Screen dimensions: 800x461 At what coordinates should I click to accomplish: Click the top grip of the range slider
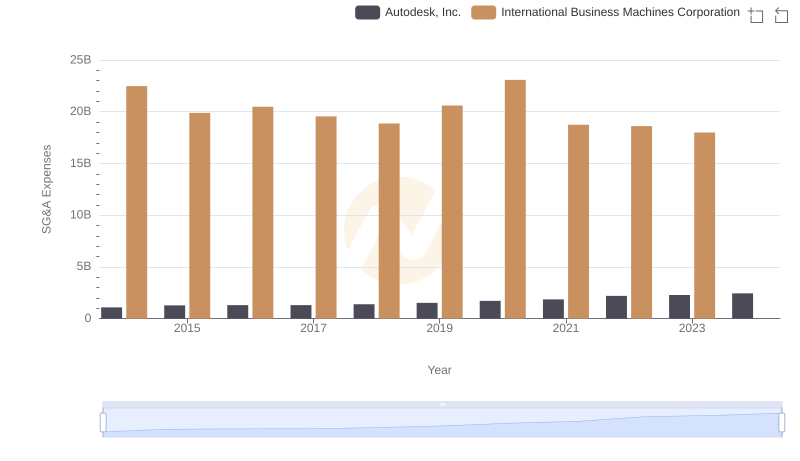(442, 404)
